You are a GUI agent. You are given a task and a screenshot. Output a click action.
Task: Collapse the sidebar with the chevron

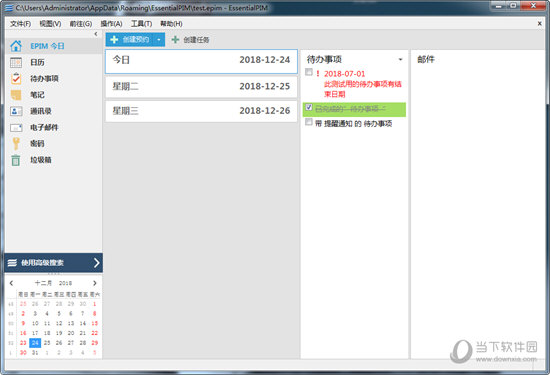coord(96,34)
